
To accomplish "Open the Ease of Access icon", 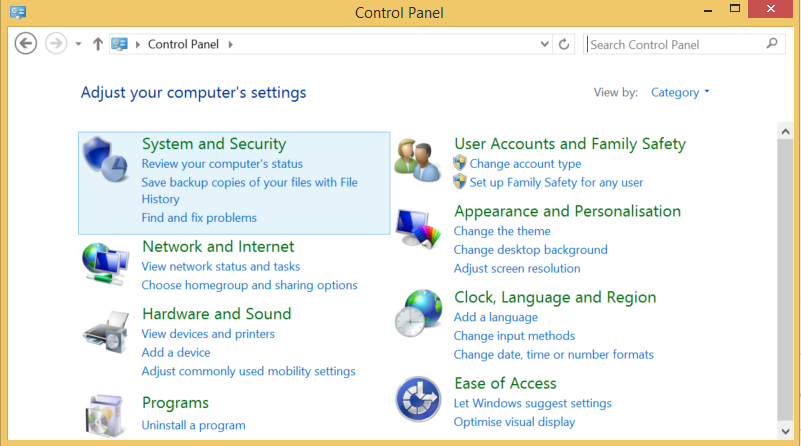I will [418, 399].
